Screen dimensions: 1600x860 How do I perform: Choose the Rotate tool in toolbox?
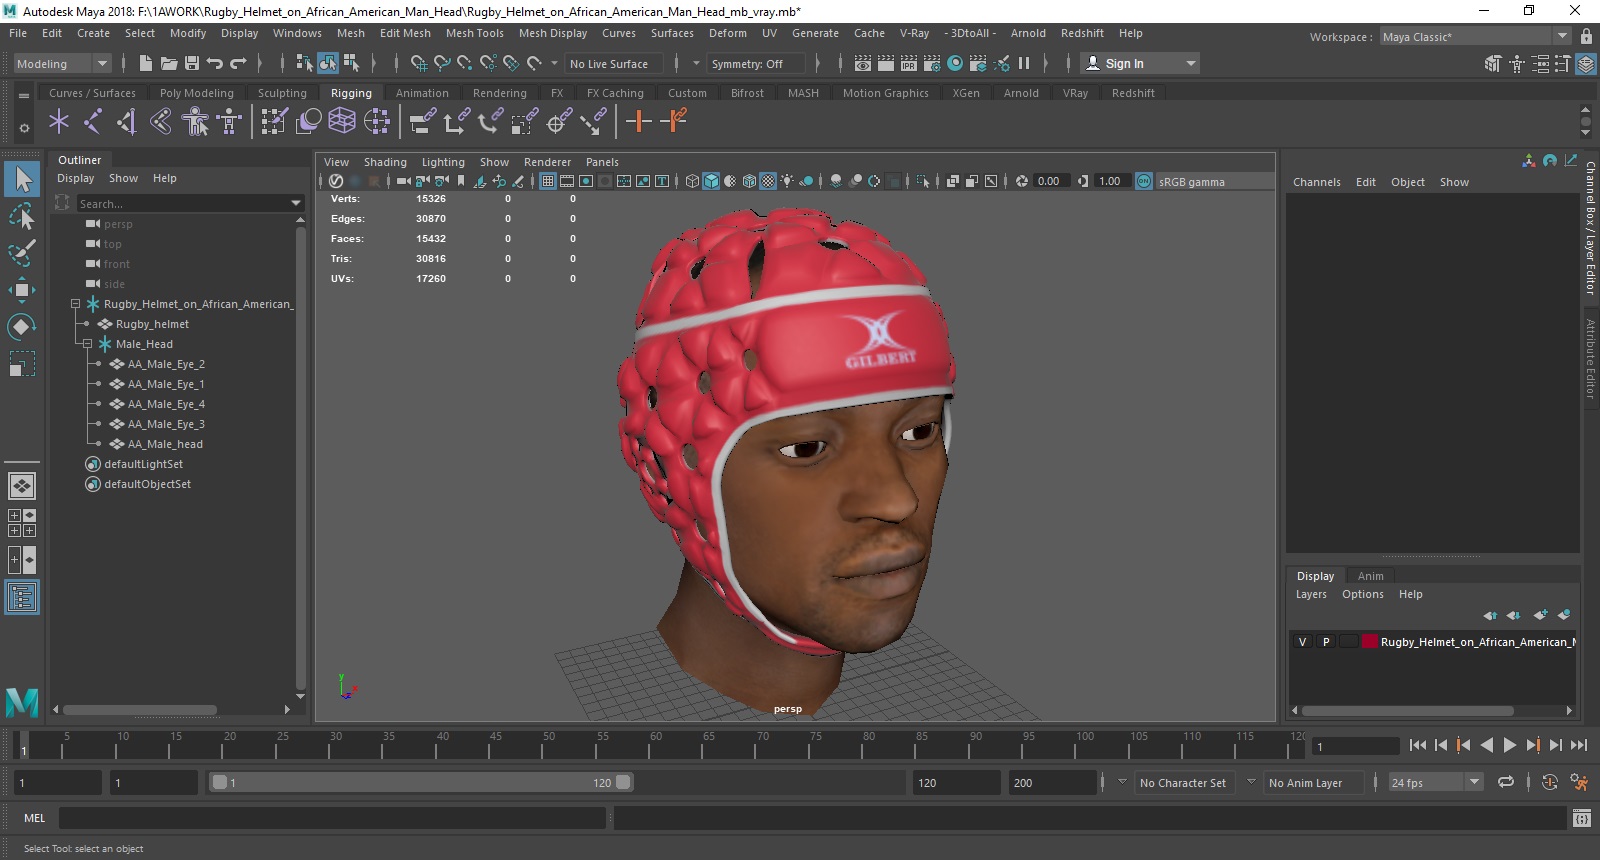coord(22,326)
